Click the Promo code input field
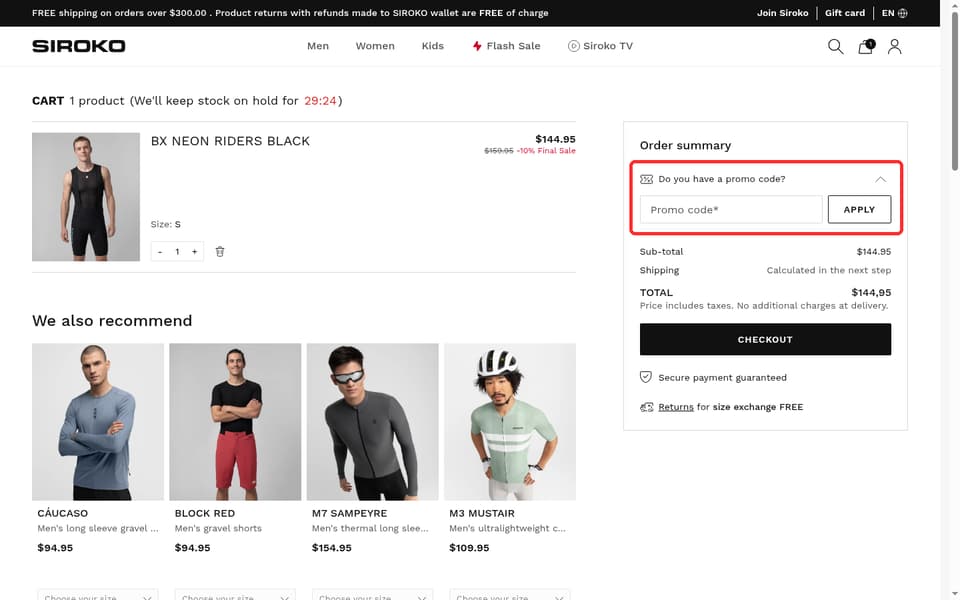Image resolution: width=960 pixels, height=600 pixels. [731, 209]
